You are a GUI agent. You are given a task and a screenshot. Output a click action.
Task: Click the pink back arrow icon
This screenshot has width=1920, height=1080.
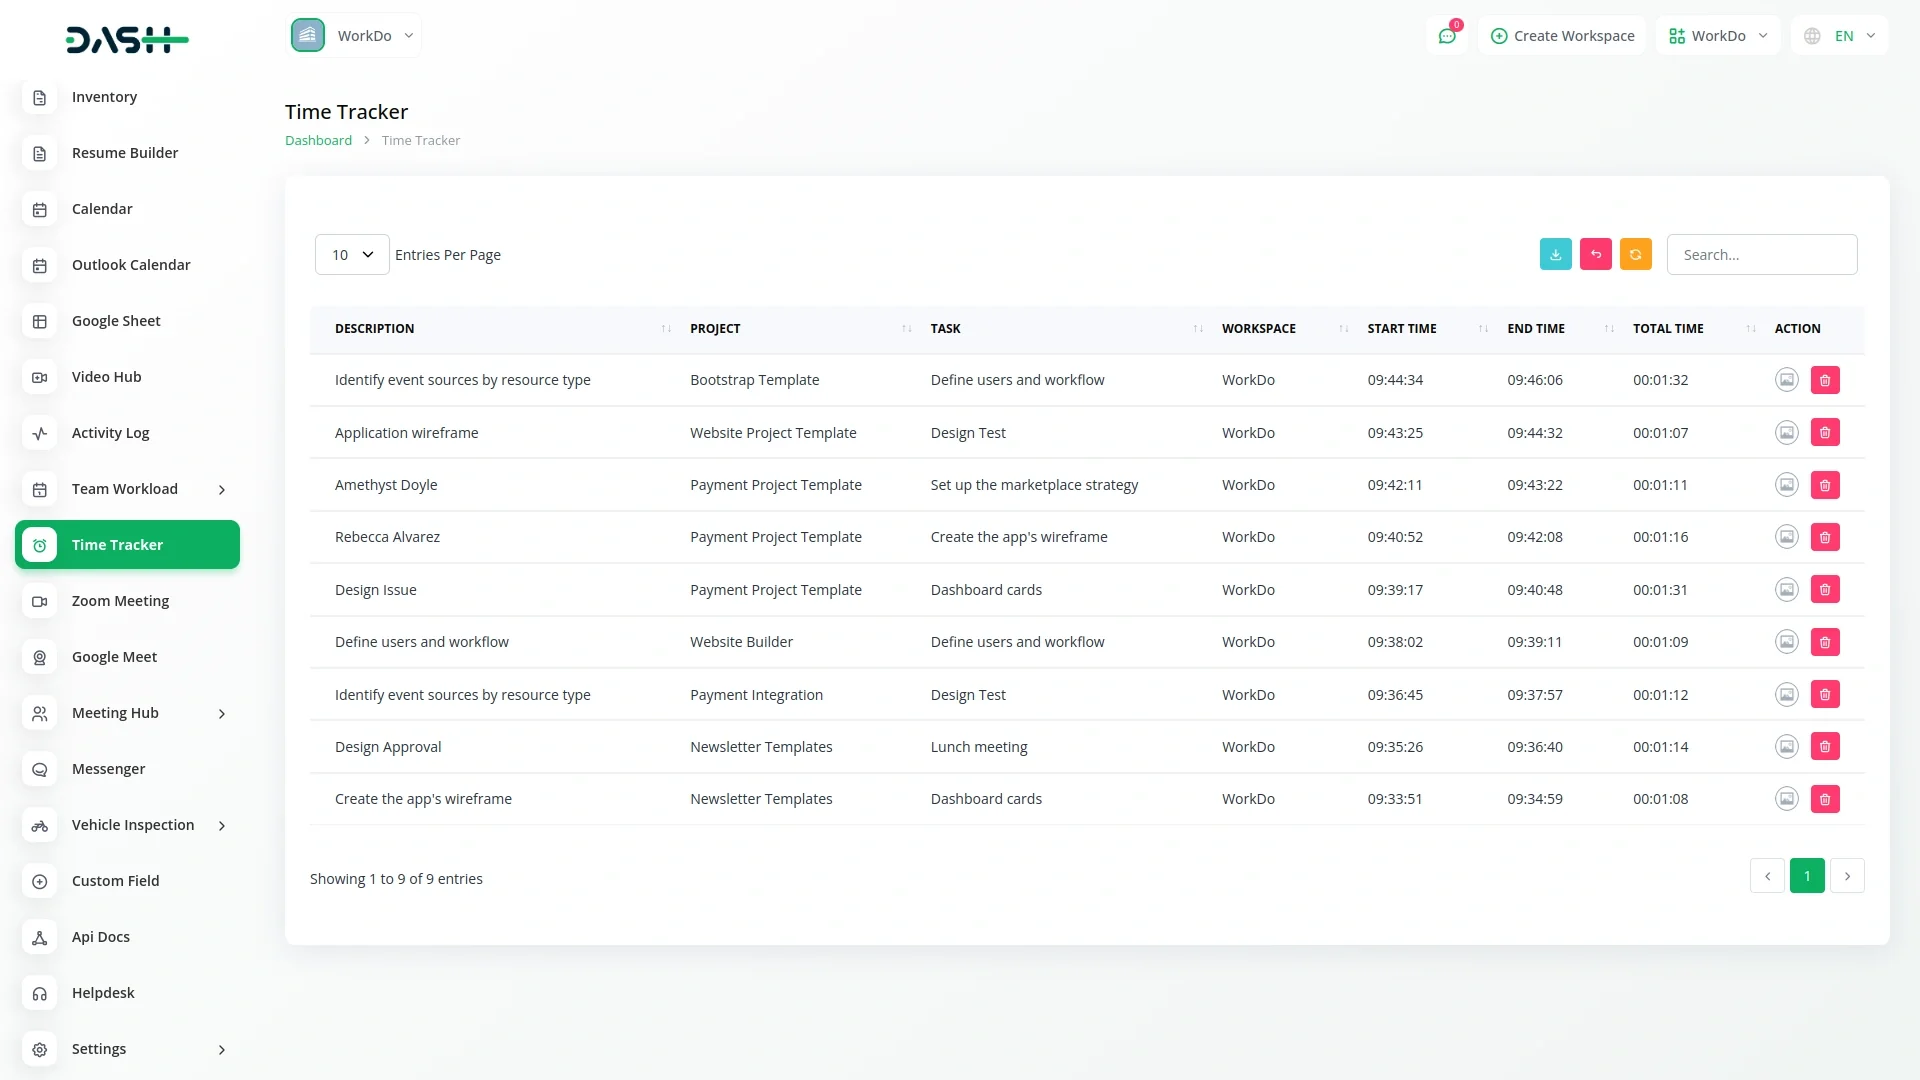1595,255
